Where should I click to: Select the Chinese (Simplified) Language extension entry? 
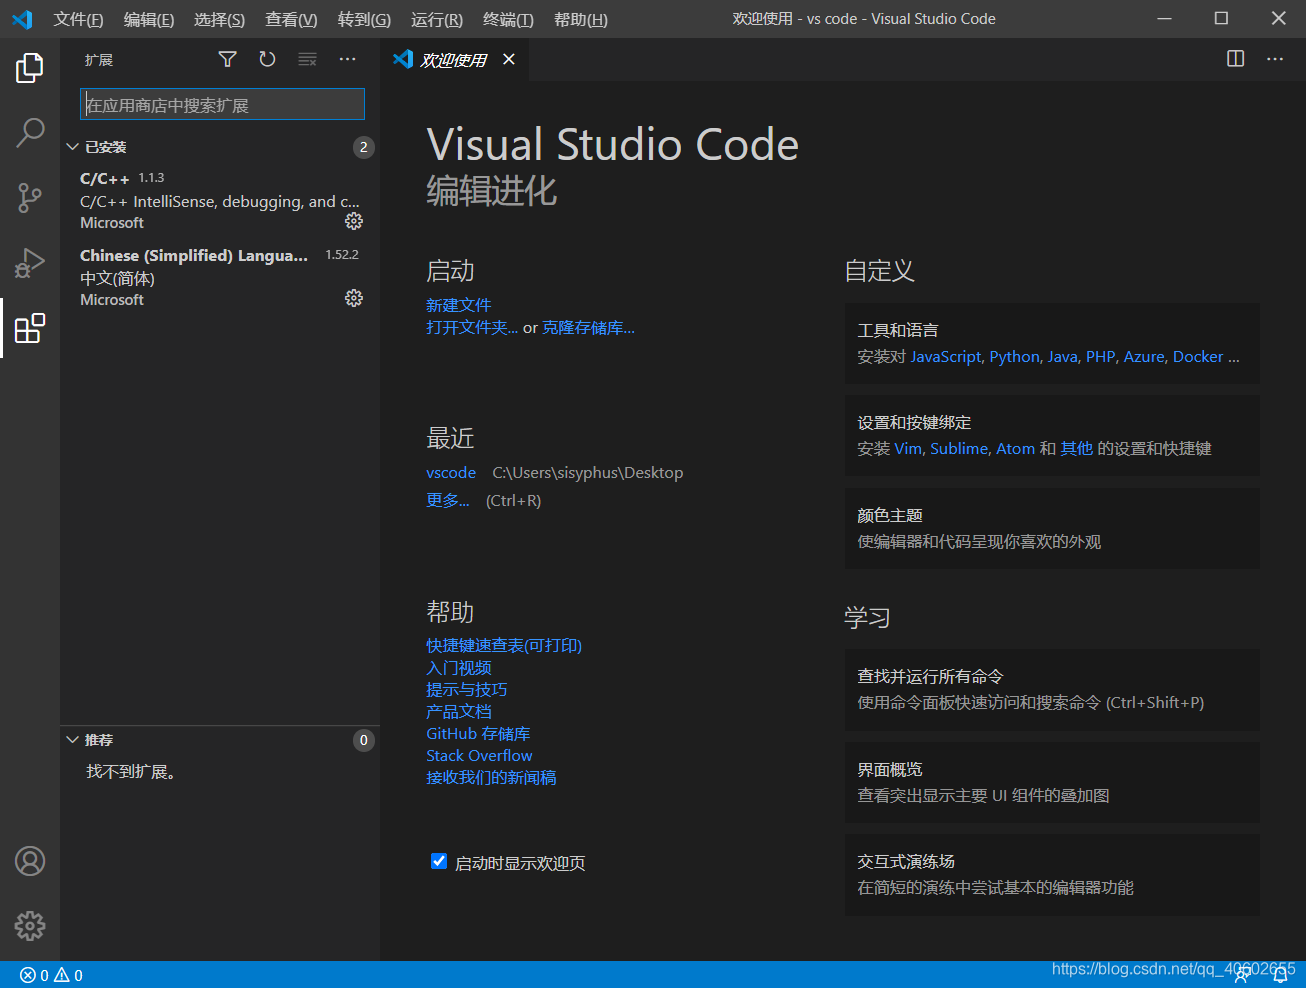220,277
